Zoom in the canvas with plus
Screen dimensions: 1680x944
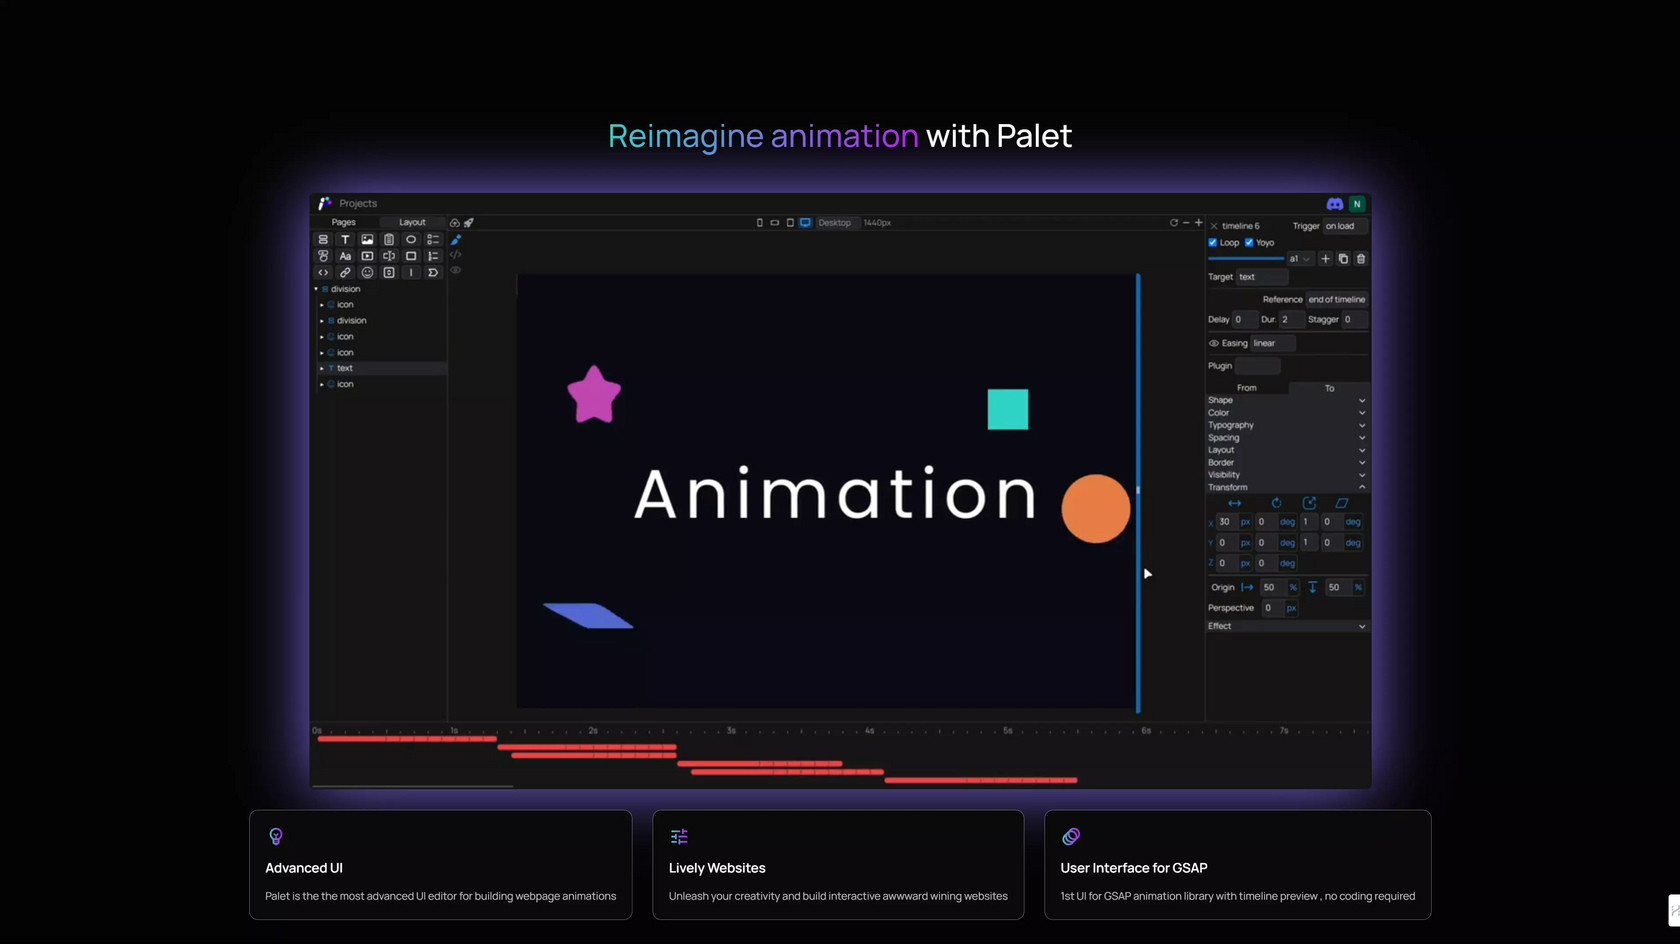pos(1199,223)
